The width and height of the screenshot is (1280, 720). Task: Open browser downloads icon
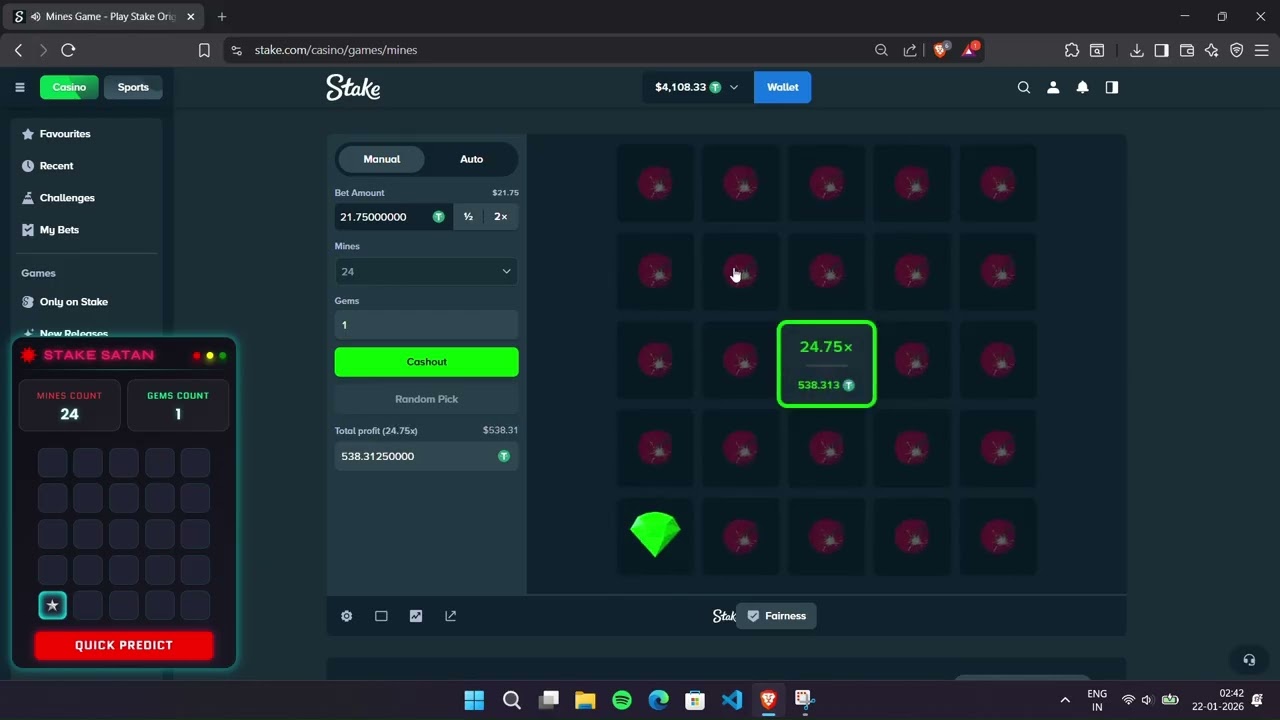(x=1137, y=50)
